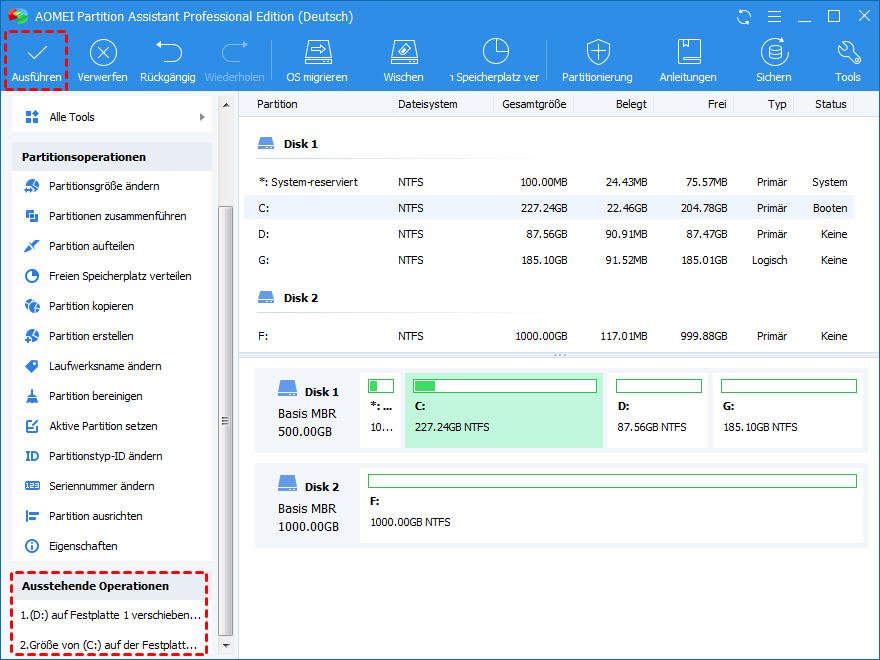Select the system-reserved block in disk map
This screenshot has height=660, width=880.
point(381,410)
